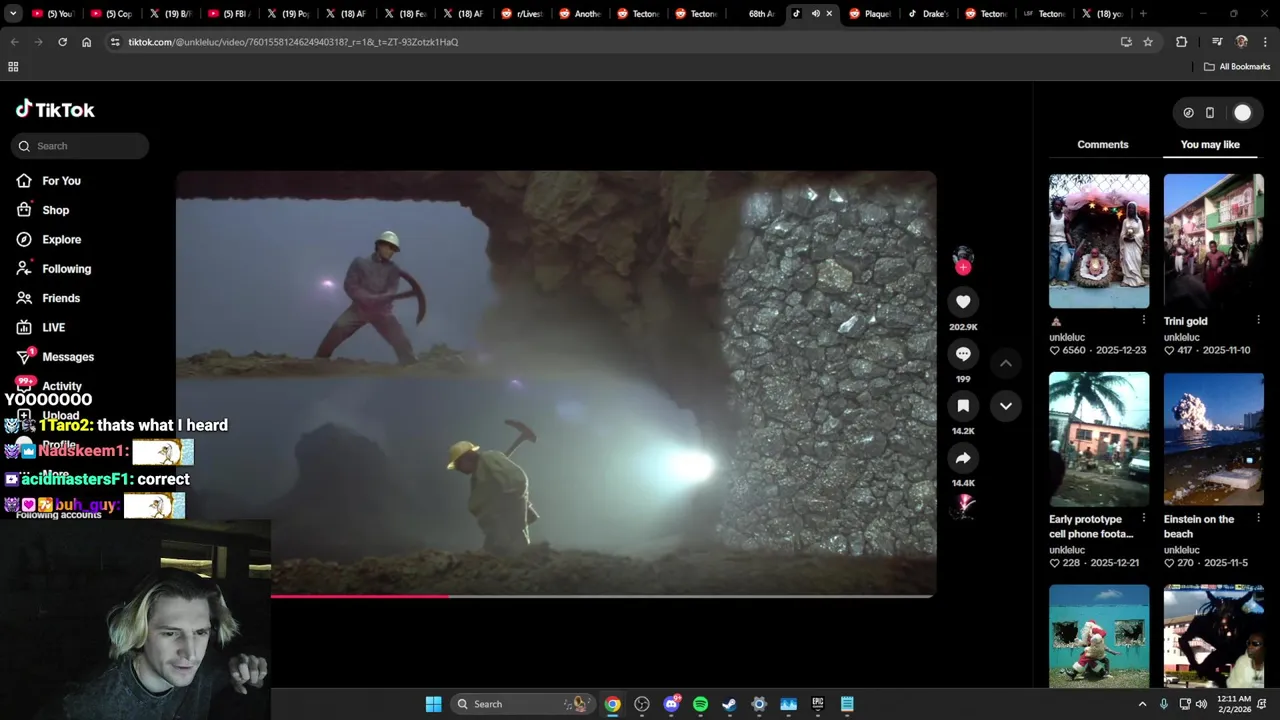
Task: Go to next video with down chevron
Action: click(x=1005, y=406)
